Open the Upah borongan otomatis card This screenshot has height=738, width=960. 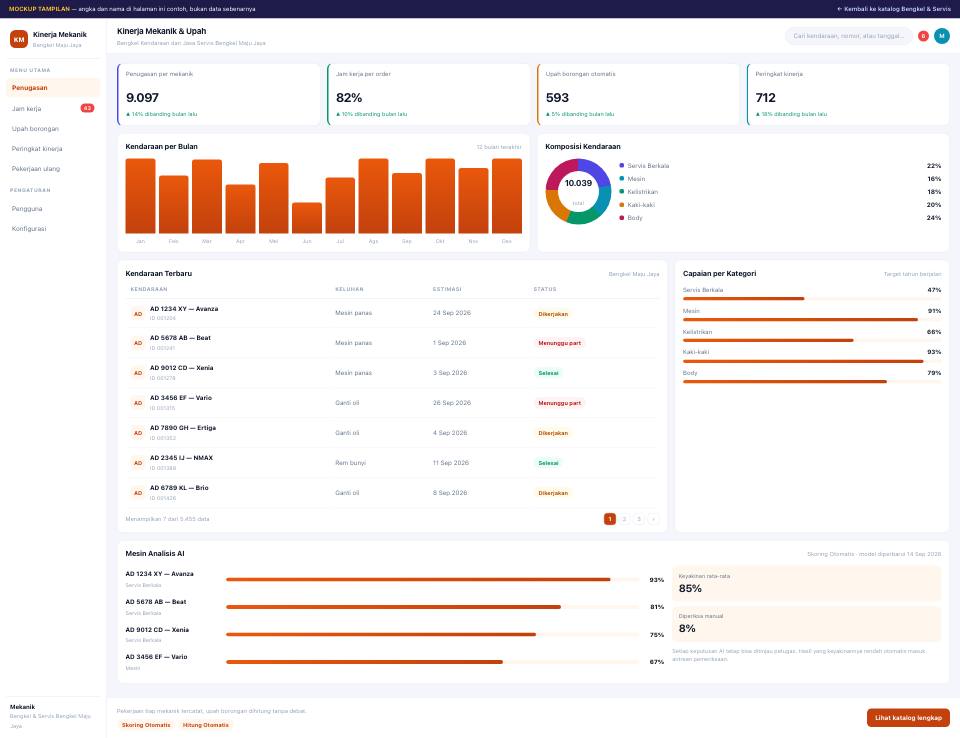[639, 94]
